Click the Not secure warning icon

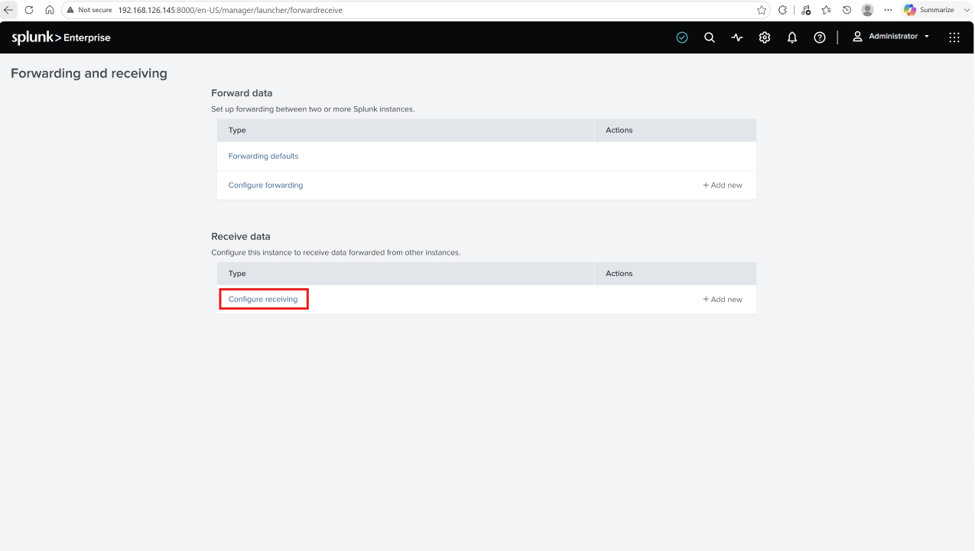click(70, 10)
